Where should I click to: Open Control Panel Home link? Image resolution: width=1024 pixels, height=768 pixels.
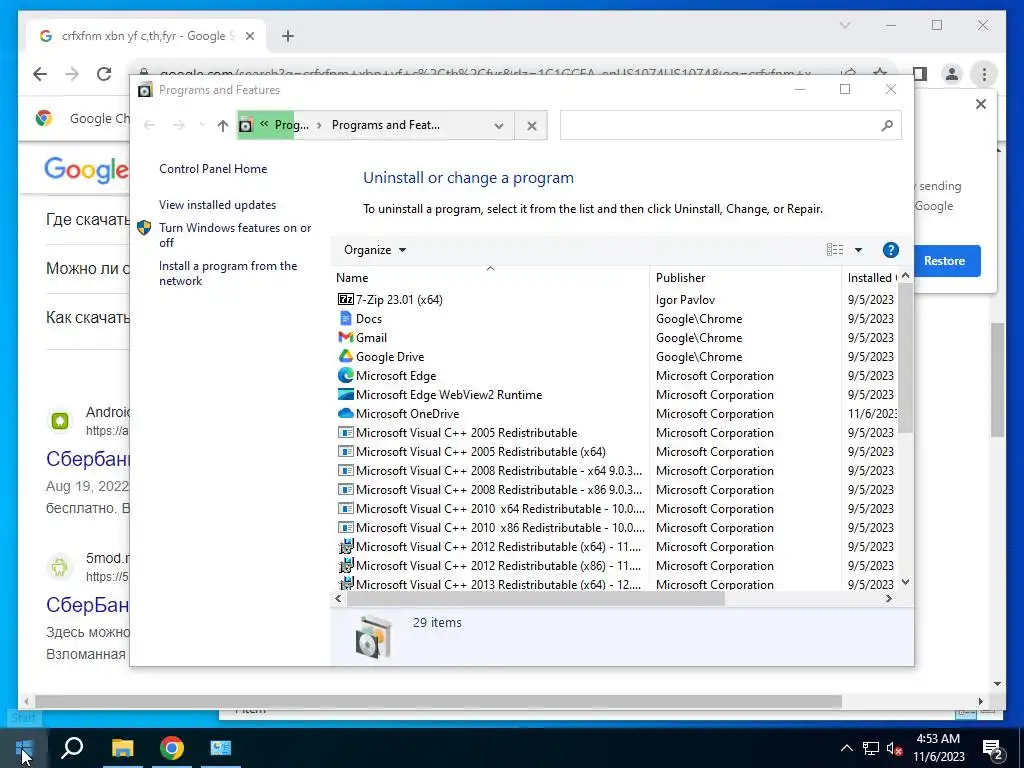[213, 168]
